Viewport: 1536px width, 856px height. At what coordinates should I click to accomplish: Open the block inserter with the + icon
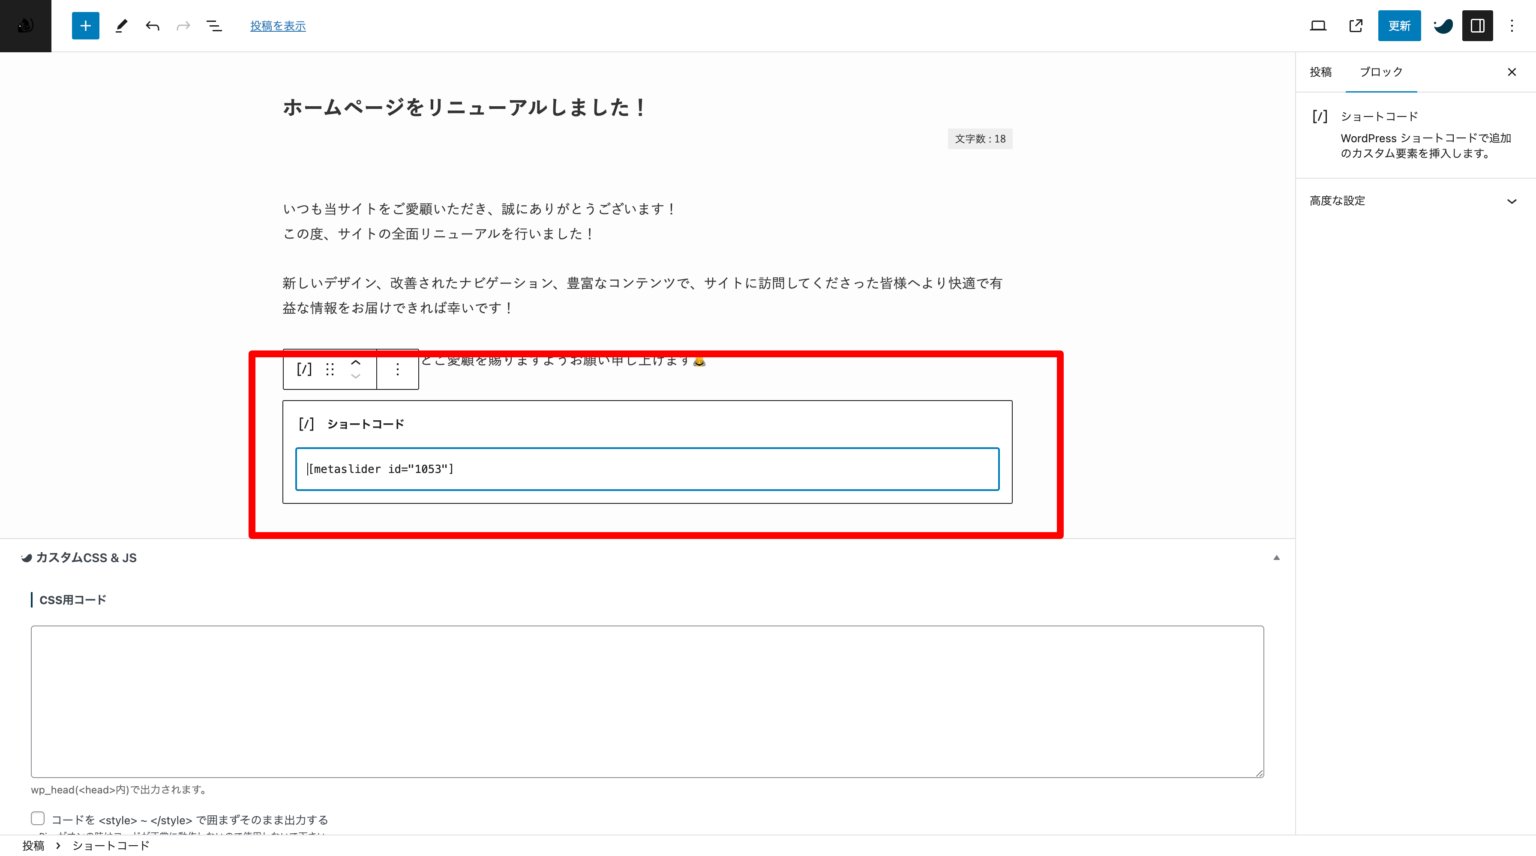pyautogui.click(x=85, y=25)
